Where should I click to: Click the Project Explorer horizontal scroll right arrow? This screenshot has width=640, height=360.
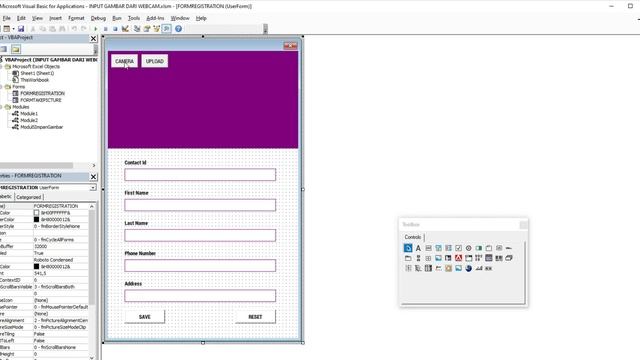coord(94,165)
